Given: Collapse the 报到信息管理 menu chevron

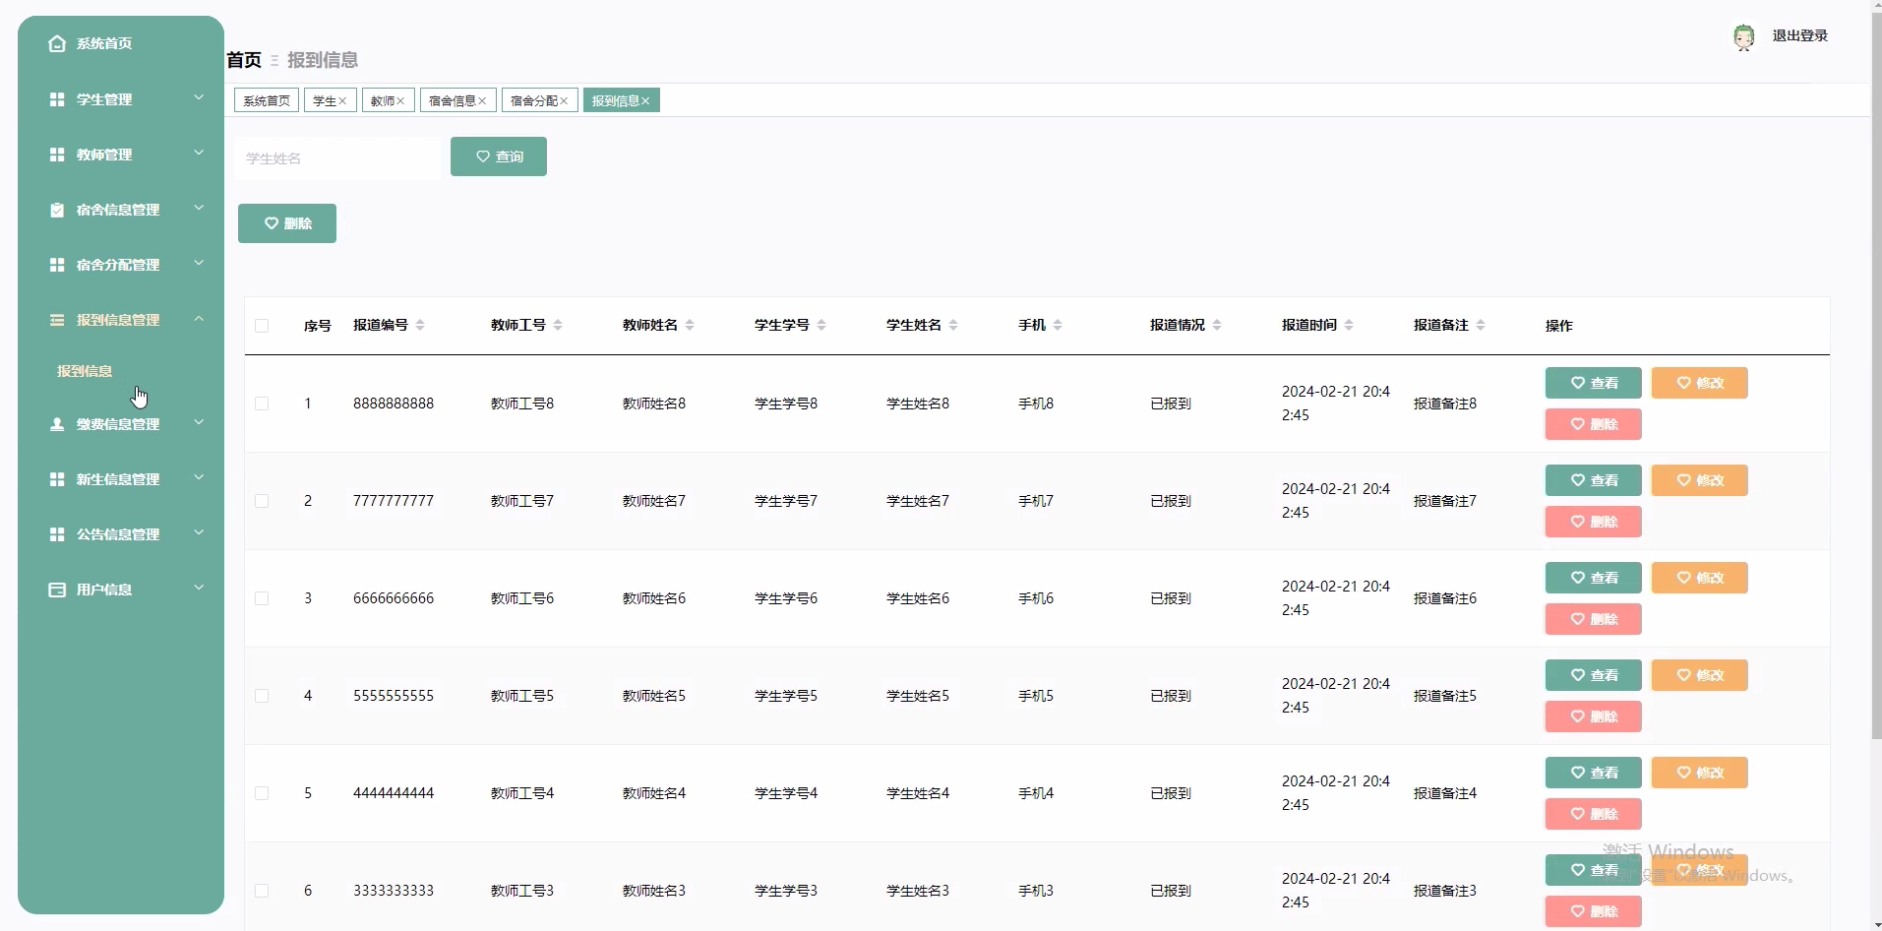Looking at the screenshot, I should (x=199, y=319).
